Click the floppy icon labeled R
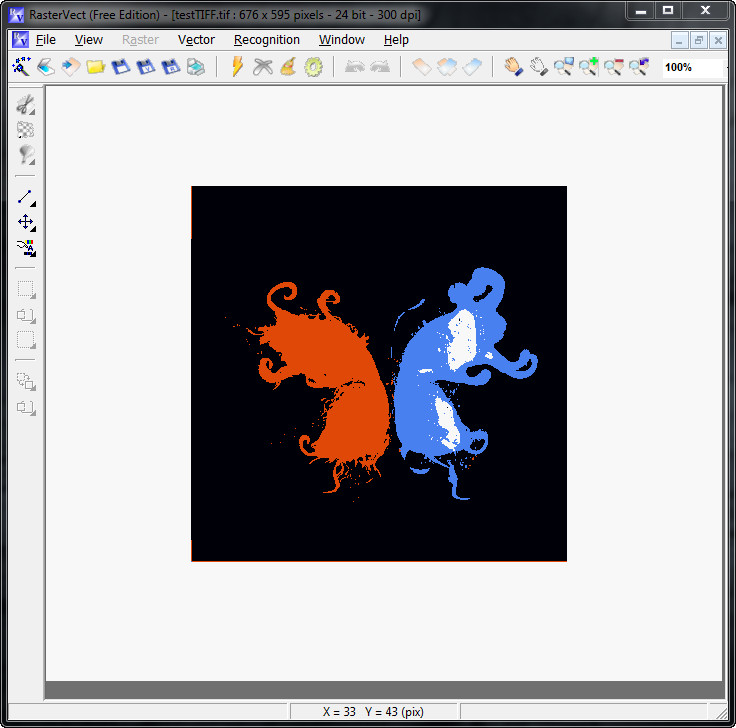Viewport: 736px width, 728px height. pos(171,67)
